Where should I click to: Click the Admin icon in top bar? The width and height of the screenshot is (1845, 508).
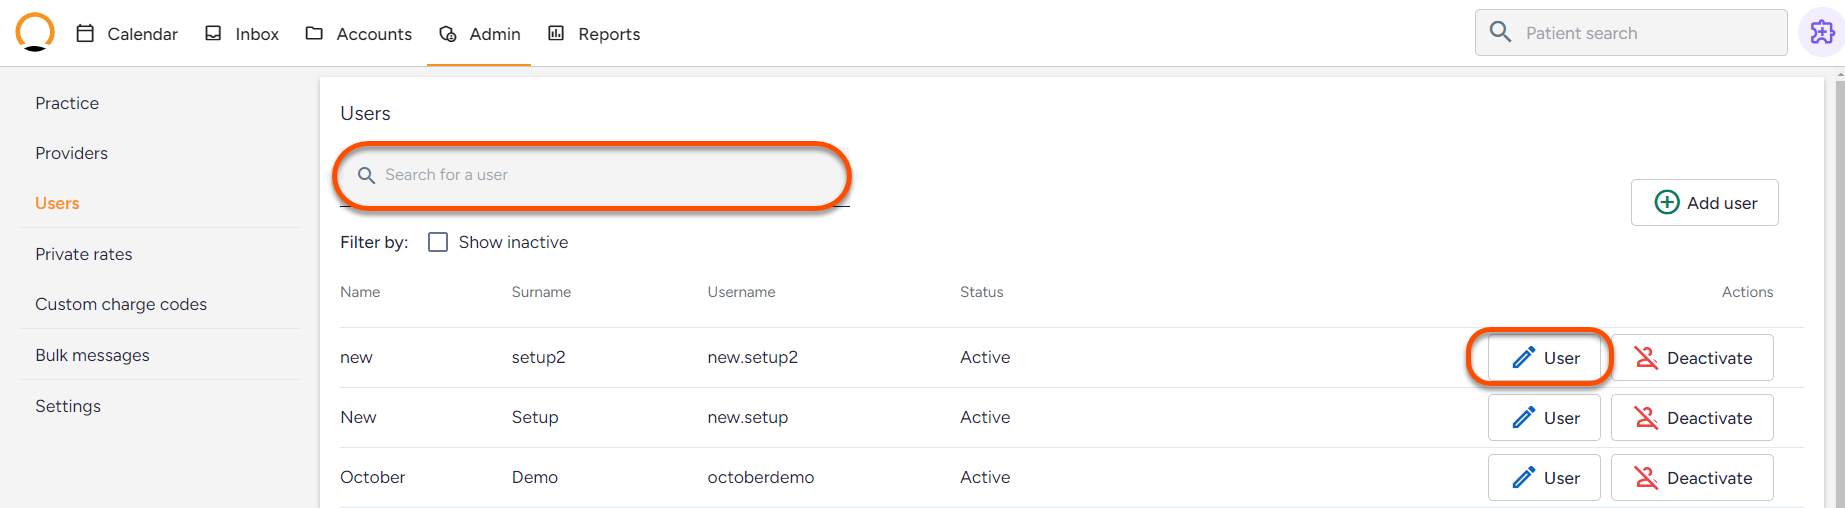(448, 34)
